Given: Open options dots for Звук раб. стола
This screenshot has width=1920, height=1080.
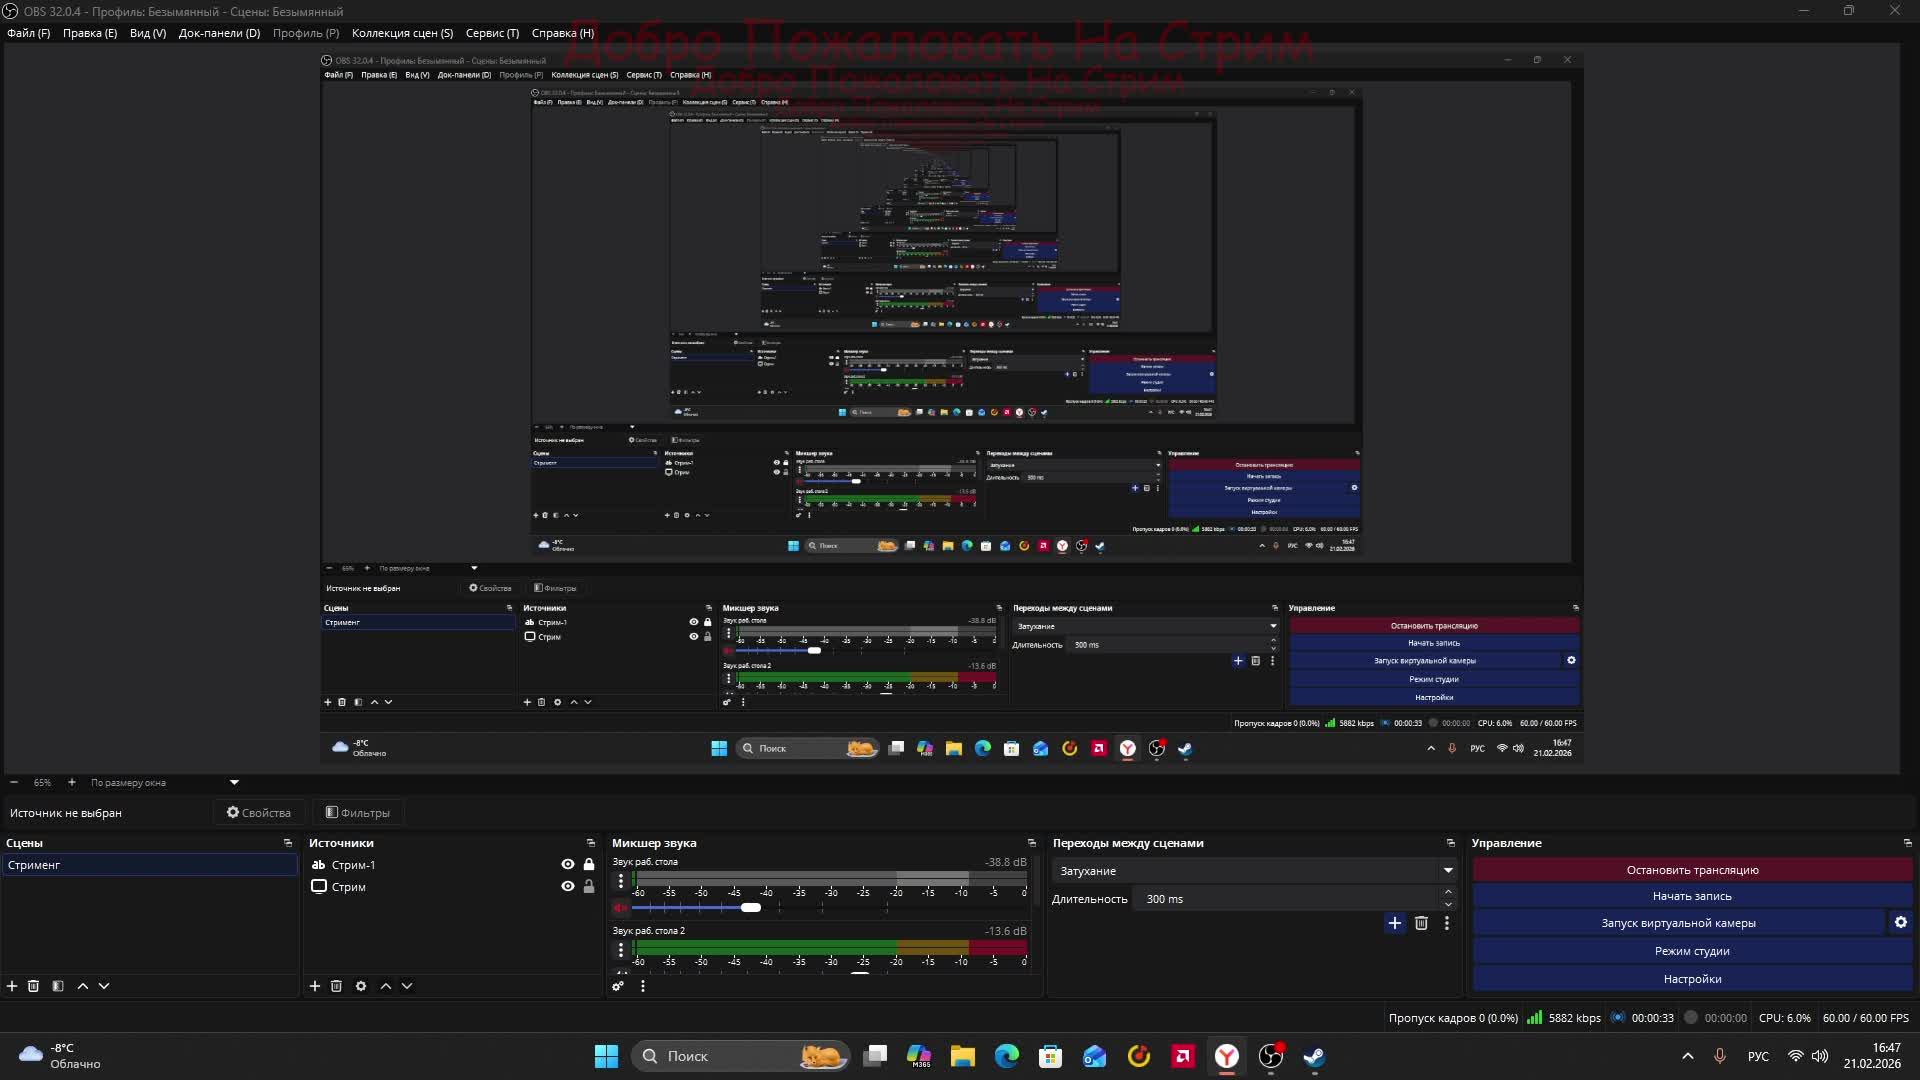Looking at the screenshot, I should click(621, 881).
